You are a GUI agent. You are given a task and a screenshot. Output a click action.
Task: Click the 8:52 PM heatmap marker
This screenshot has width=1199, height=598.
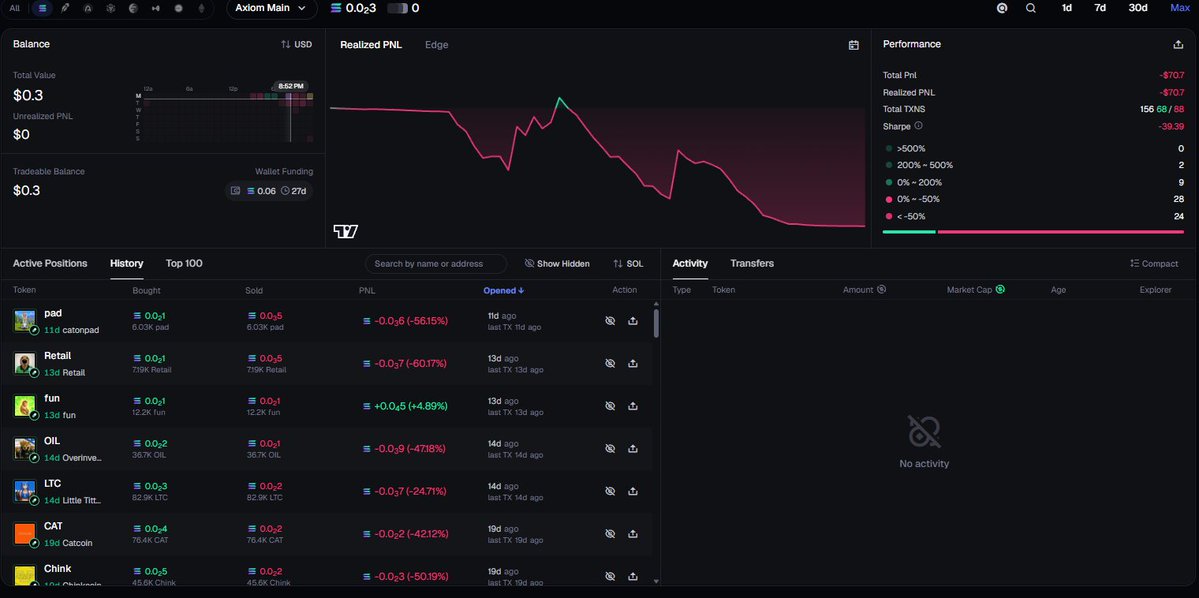pyautogui.click(x=291, y=86)
